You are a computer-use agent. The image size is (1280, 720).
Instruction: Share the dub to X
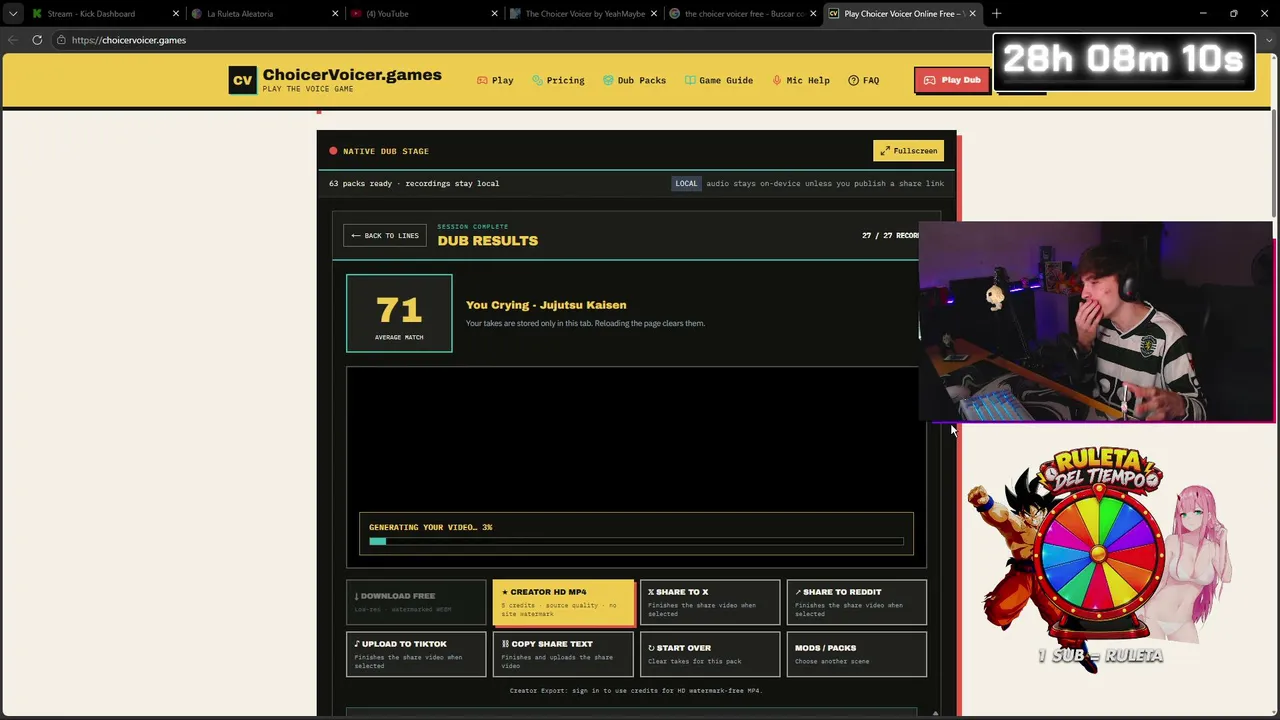710,602
